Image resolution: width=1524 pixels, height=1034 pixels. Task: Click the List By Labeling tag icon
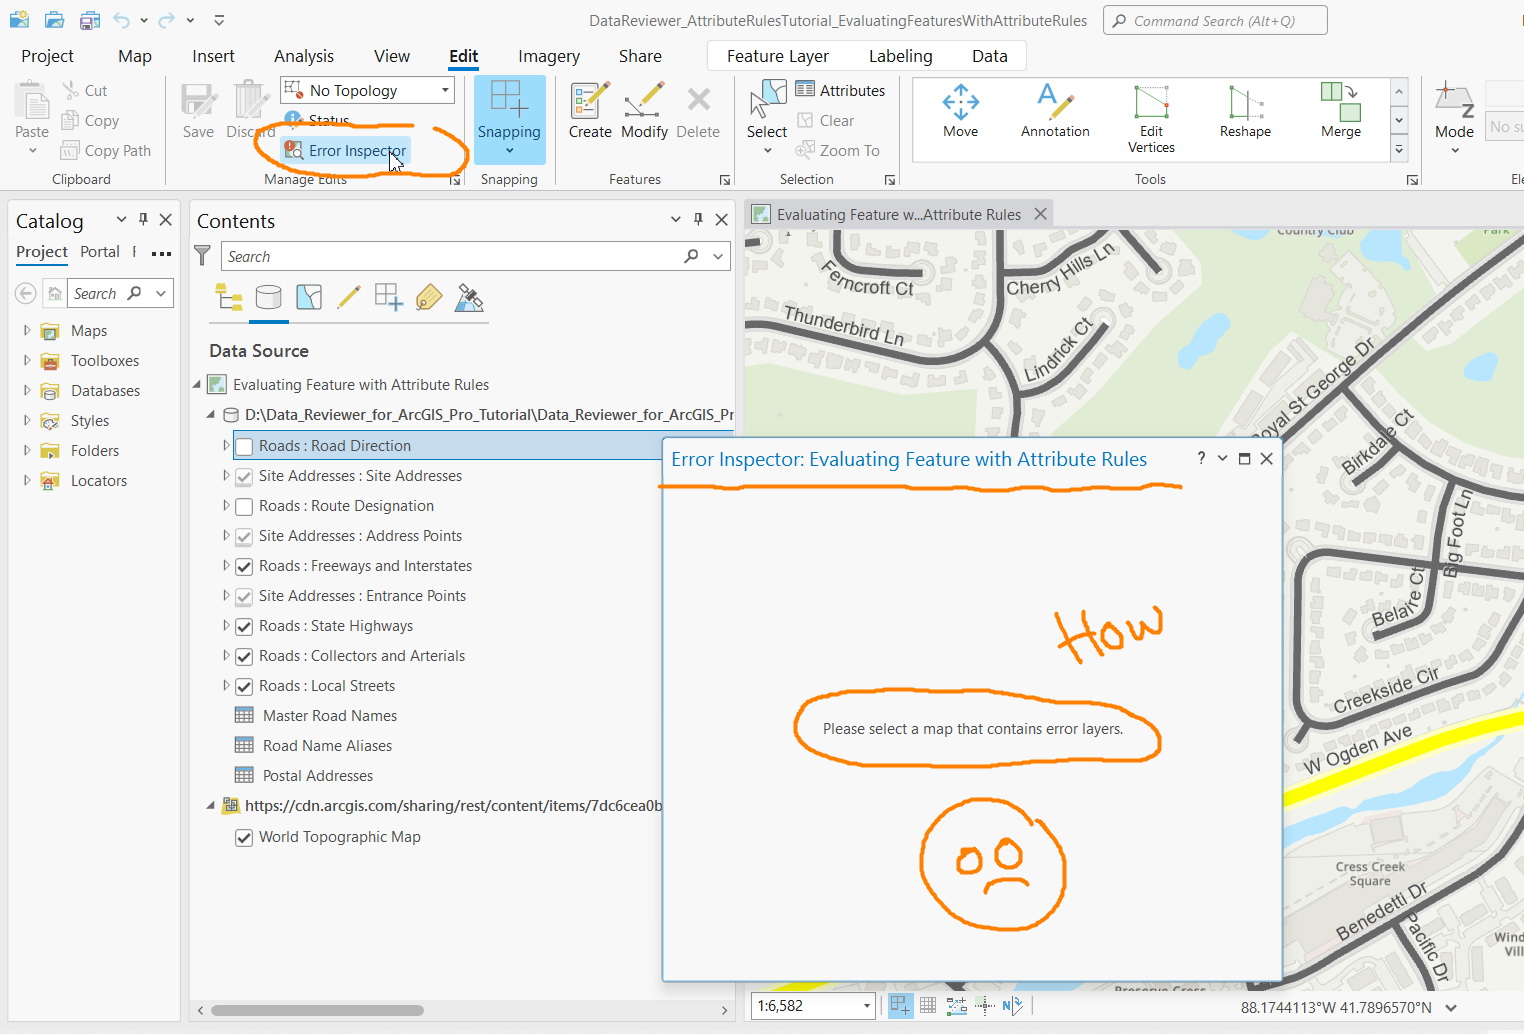click(428, 297)
